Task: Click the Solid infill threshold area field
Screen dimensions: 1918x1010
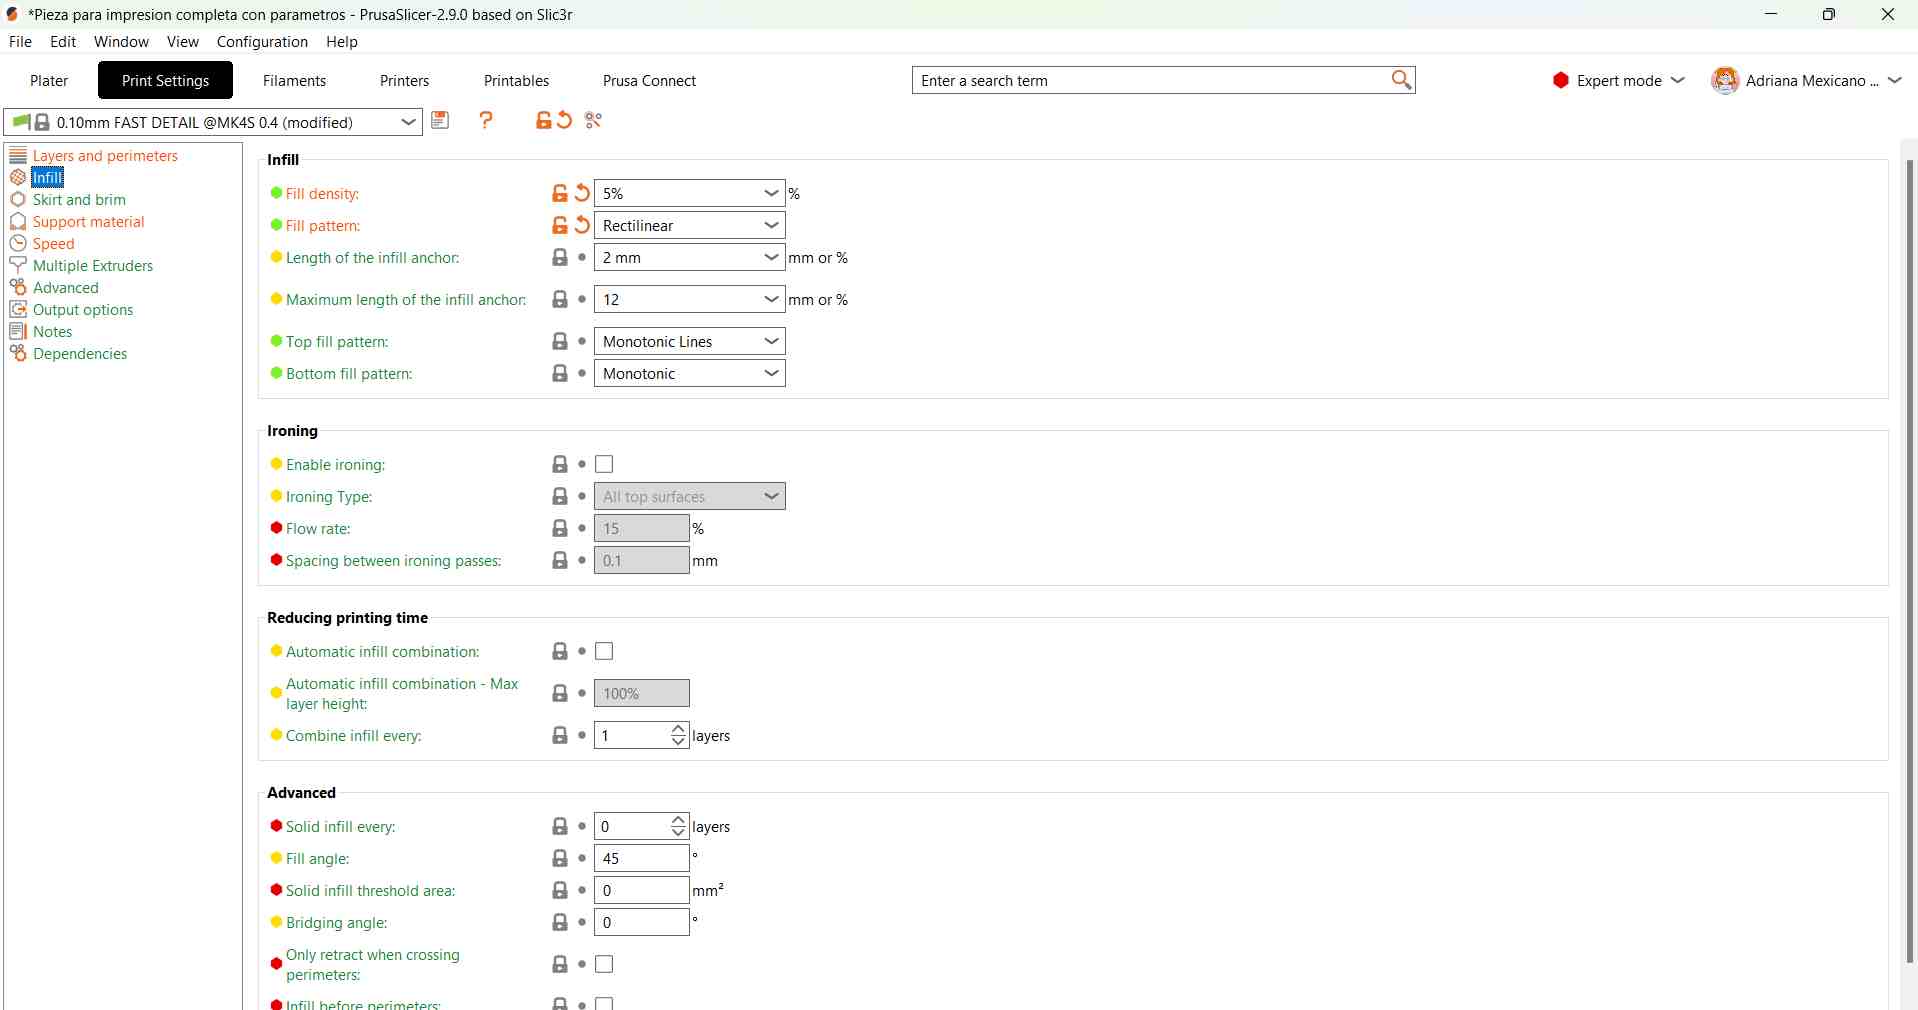Action: pyautogui.click(x=642, y=891)
